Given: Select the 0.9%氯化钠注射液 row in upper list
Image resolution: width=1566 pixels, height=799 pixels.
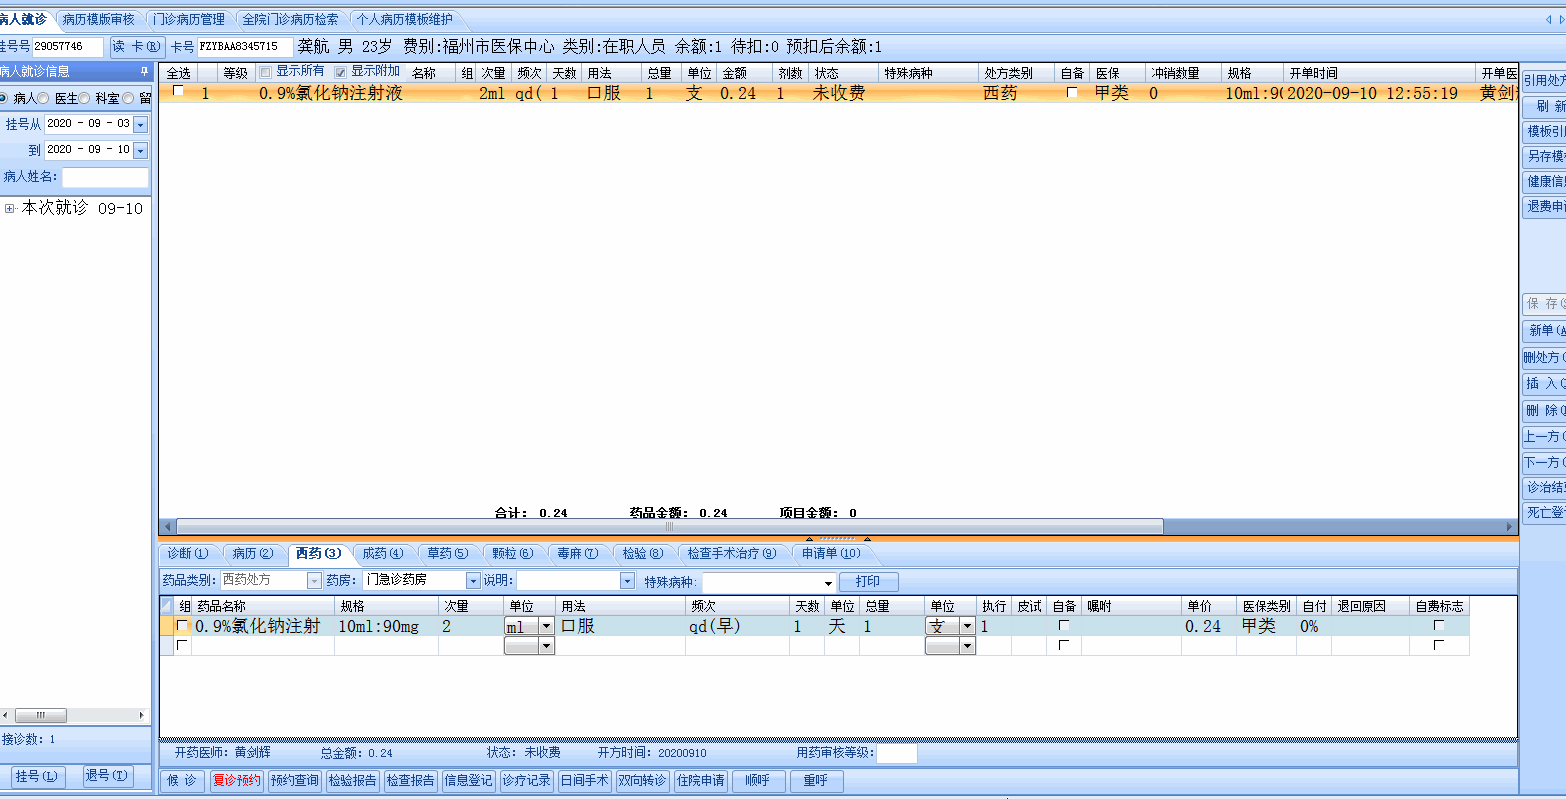Looking at the screenshot, I should 838,93.
